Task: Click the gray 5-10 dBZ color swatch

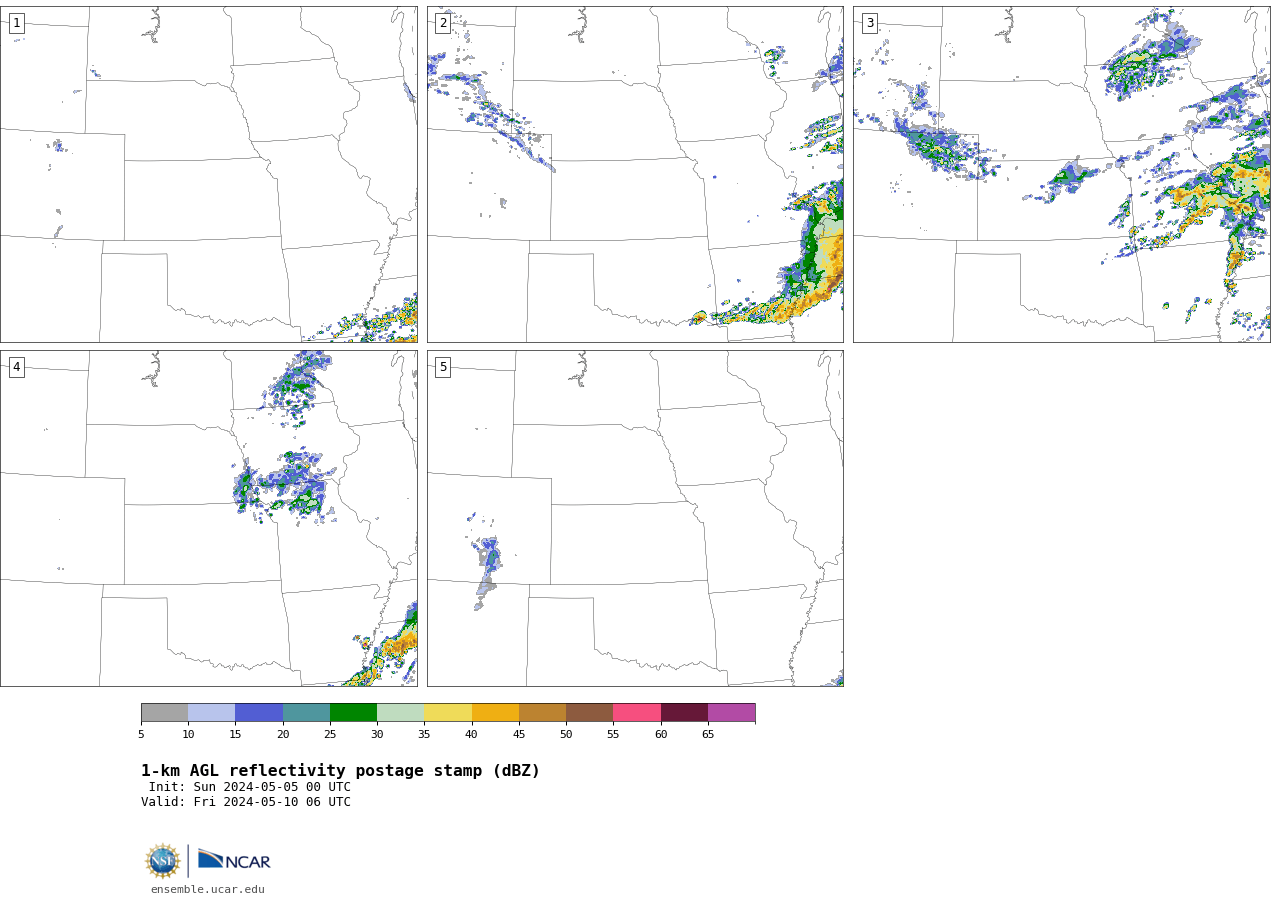Action: 164,712
